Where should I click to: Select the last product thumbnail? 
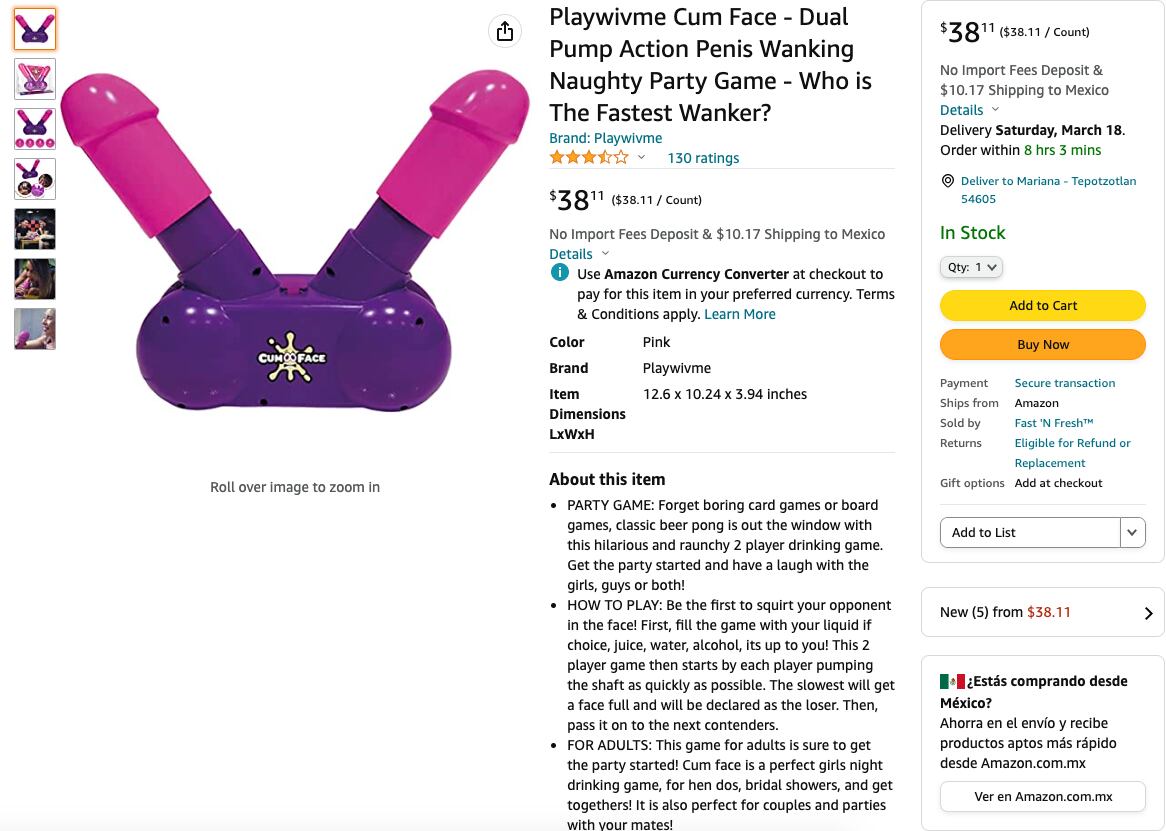click(35, 329)
